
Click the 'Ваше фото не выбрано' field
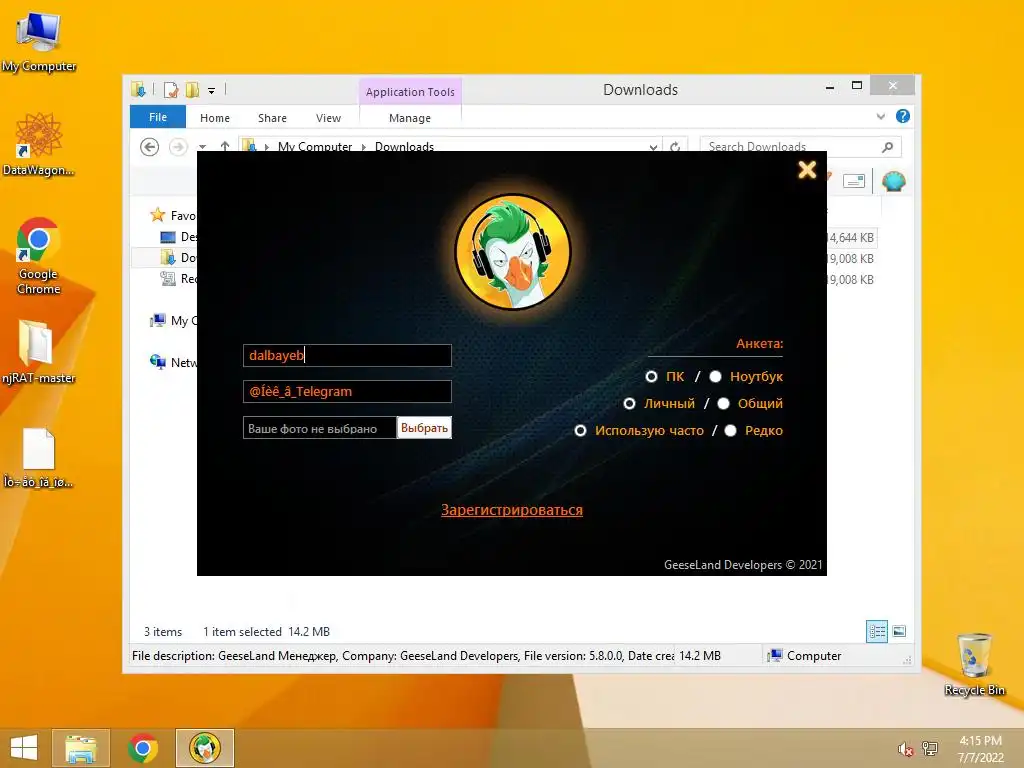tap(319, 428)
